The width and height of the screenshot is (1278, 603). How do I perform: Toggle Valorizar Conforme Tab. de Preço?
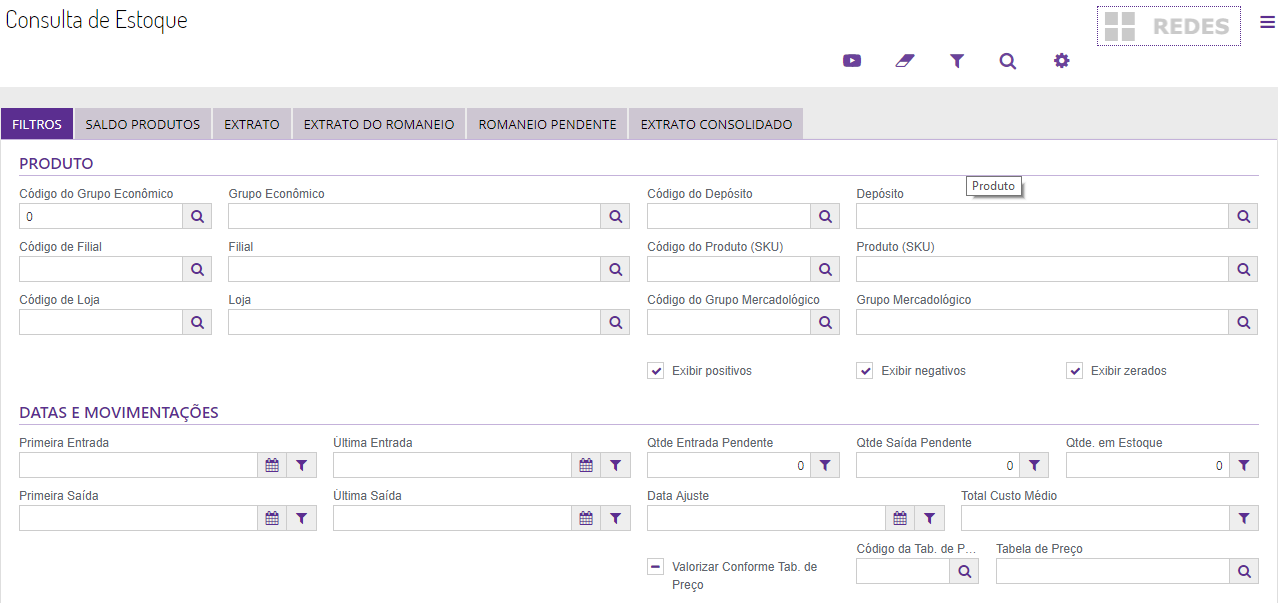point(656,567)
